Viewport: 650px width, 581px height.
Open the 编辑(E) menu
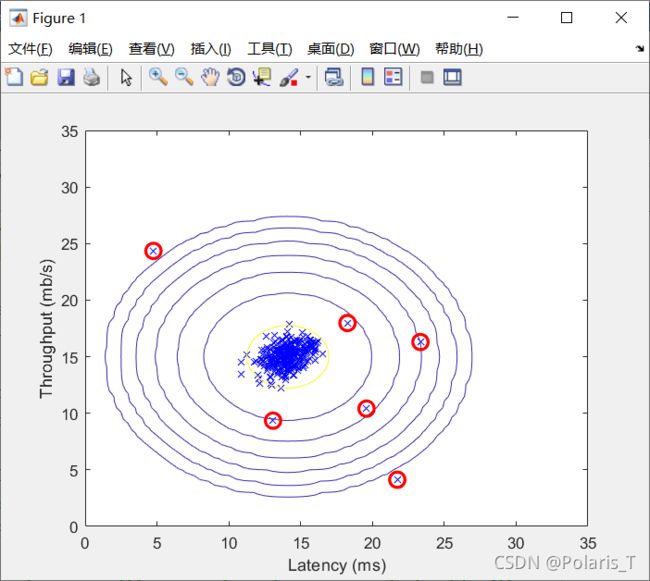tap(90, 49)
